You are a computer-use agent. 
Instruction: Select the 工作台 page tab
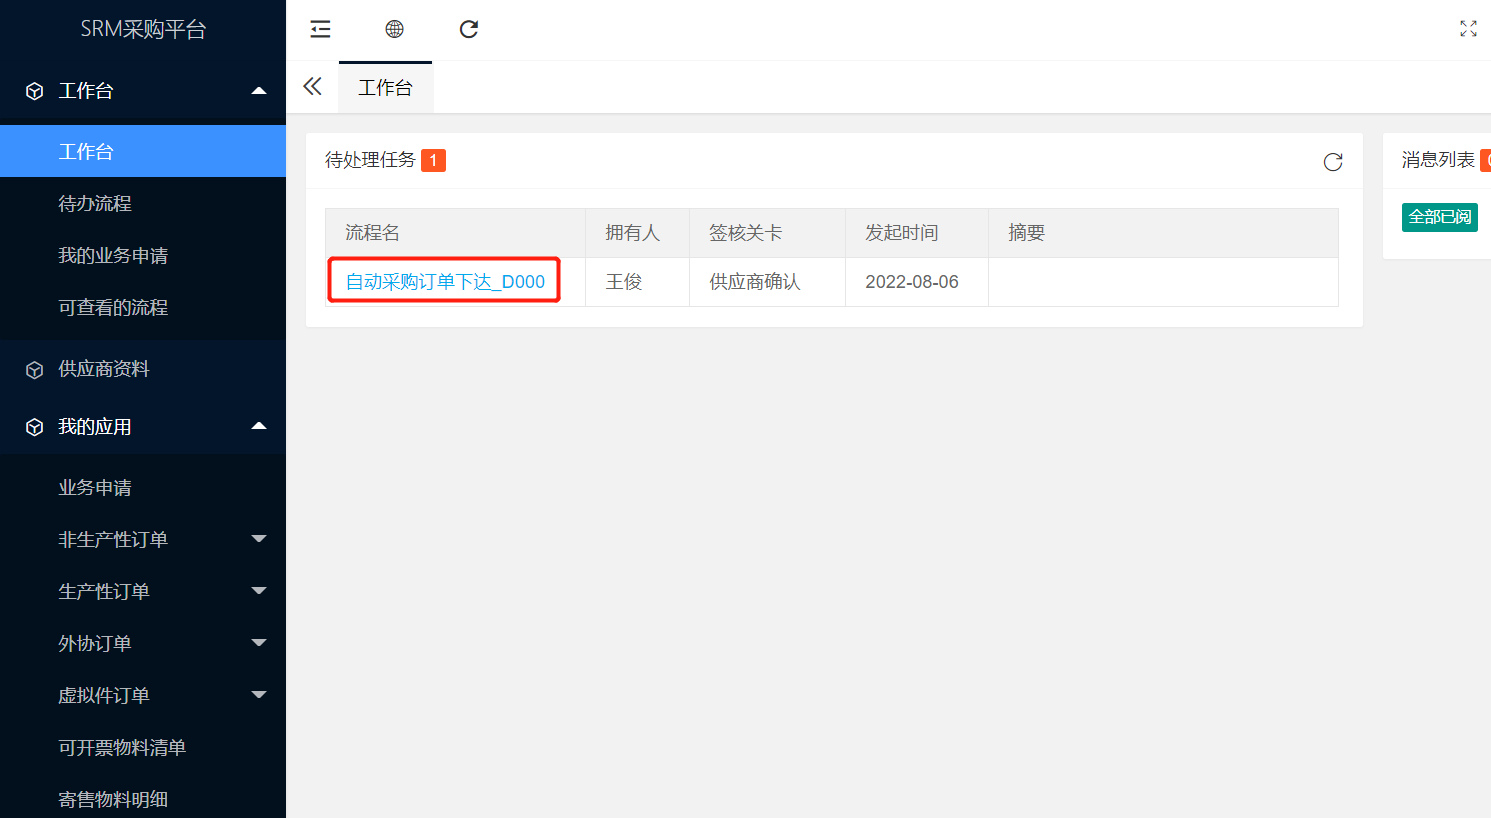coord(385,88)
